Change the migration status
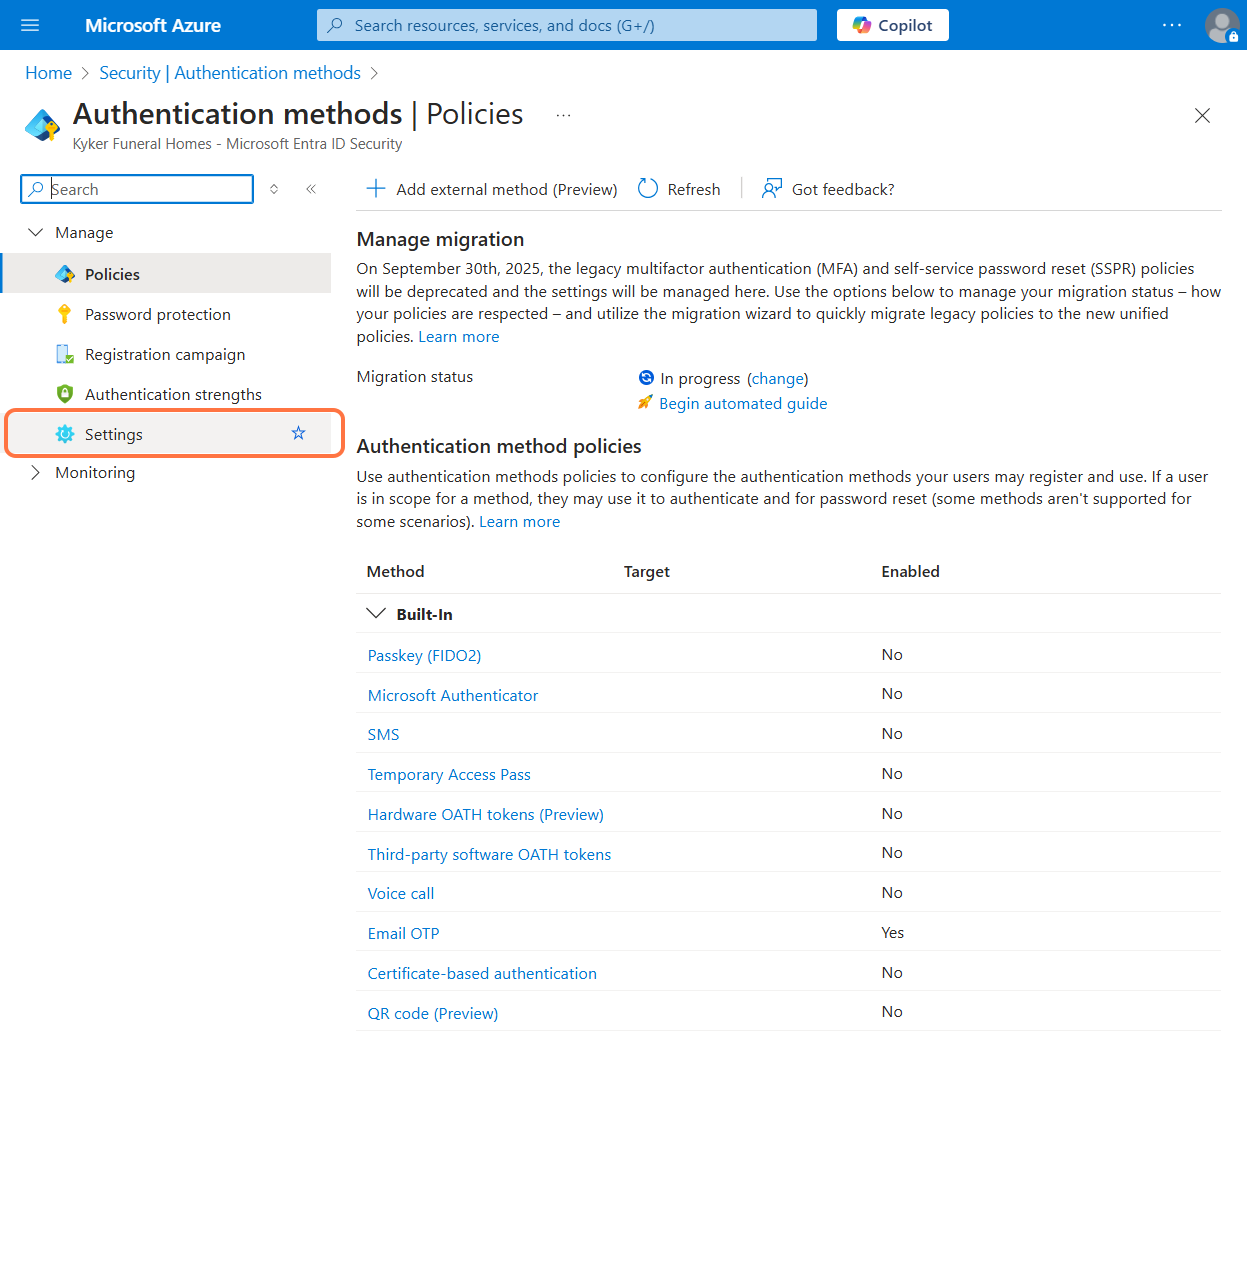This screenshot has width=1247, height=1263. click(x=777, y=378)
